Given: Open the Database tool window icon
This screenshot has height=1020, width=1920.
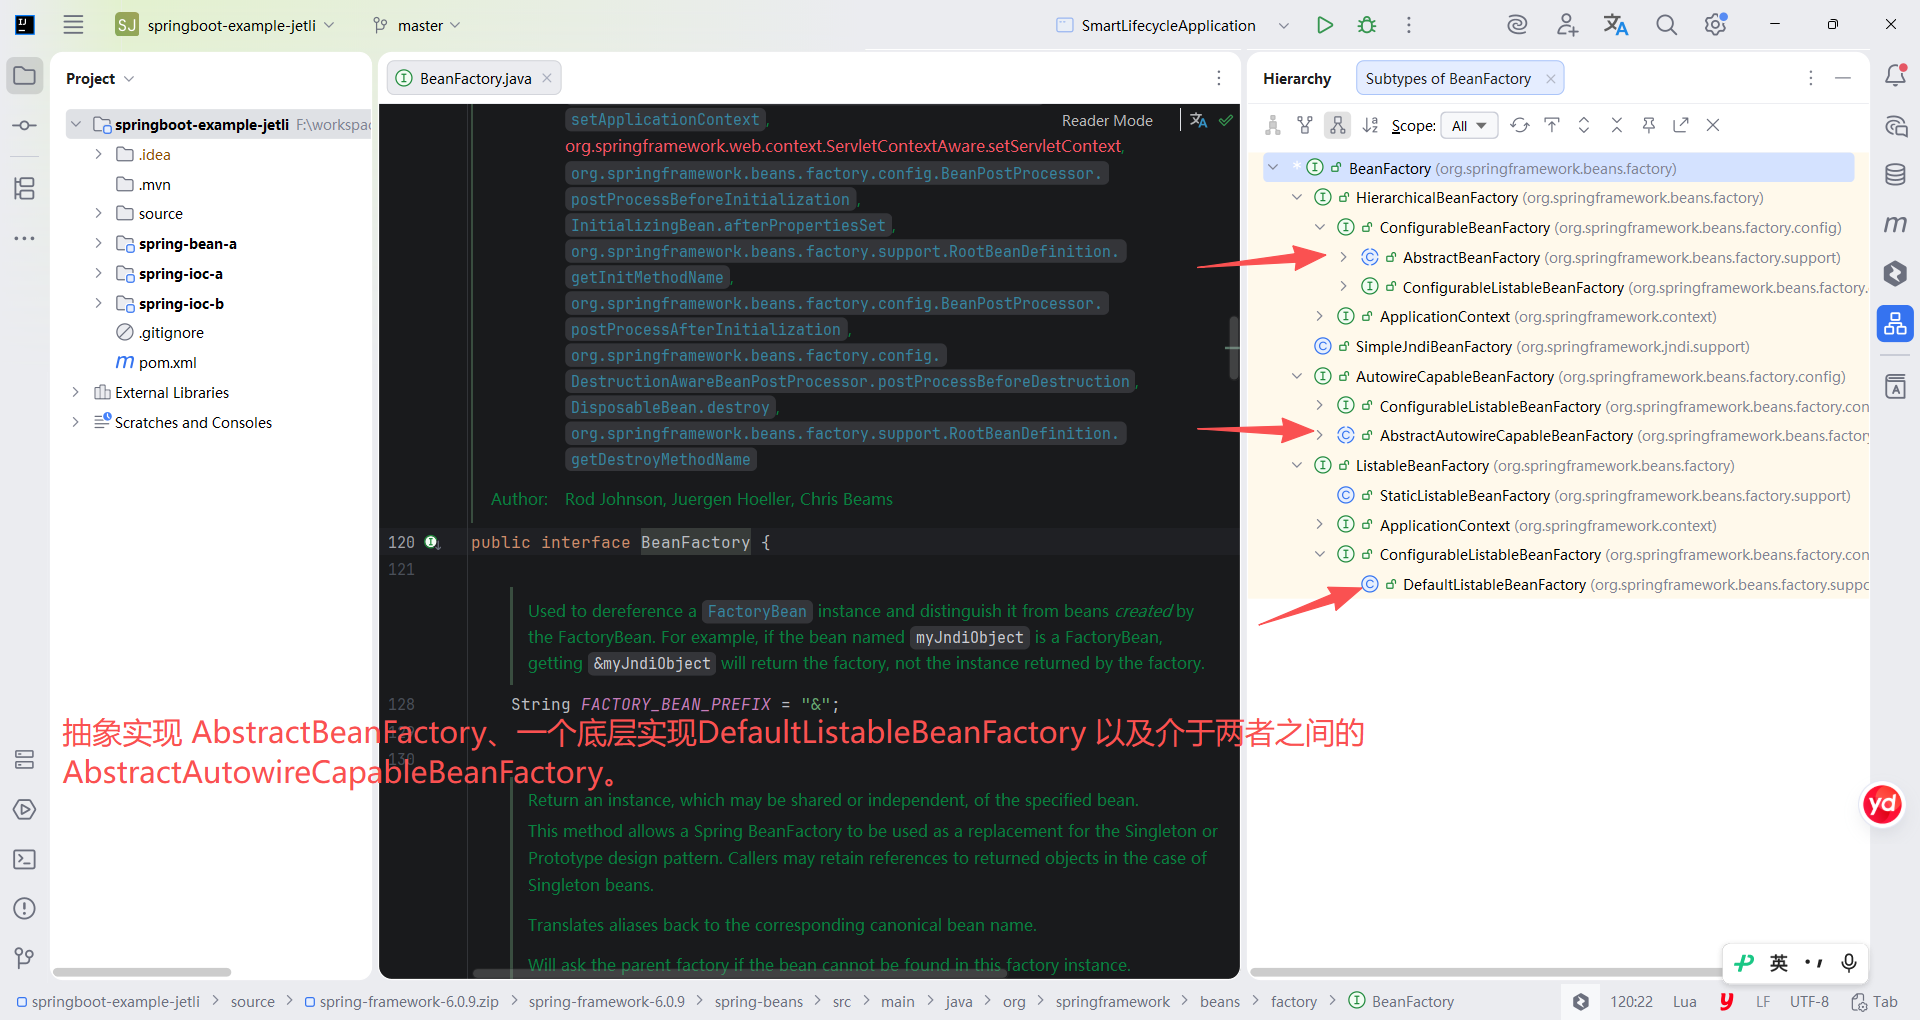Looking at the screenshot, I should pyautogui.click(x=1895, y=175).
